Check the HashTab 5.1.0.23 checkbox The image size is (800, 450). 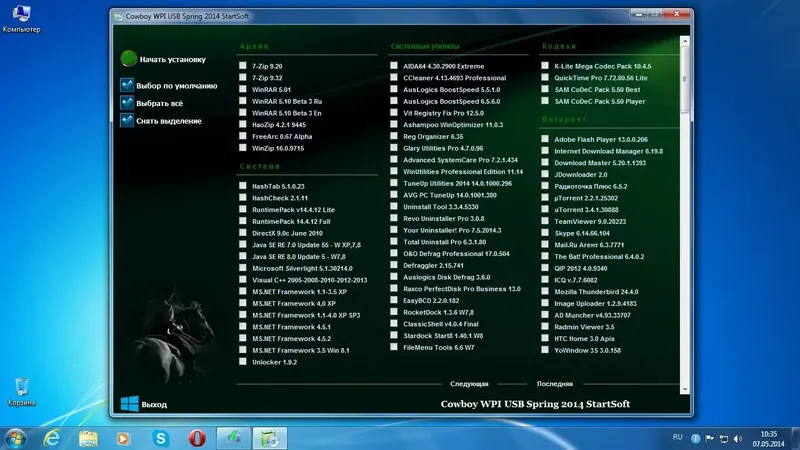[243, 186]
